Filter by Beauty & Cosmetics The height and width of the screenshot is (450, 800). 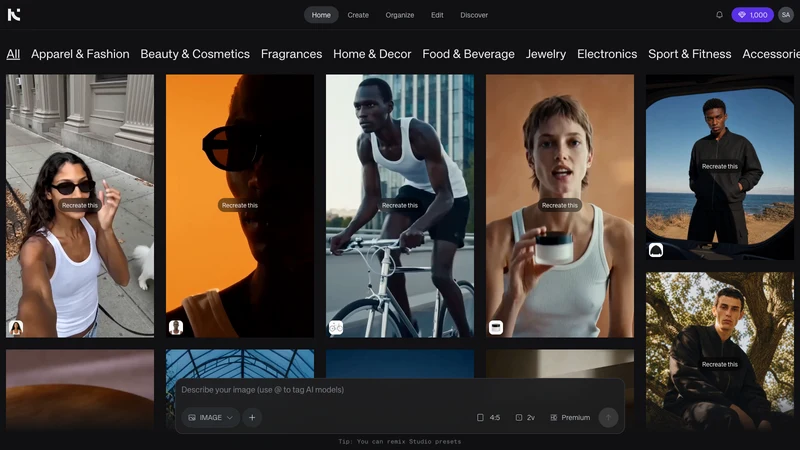195,54
